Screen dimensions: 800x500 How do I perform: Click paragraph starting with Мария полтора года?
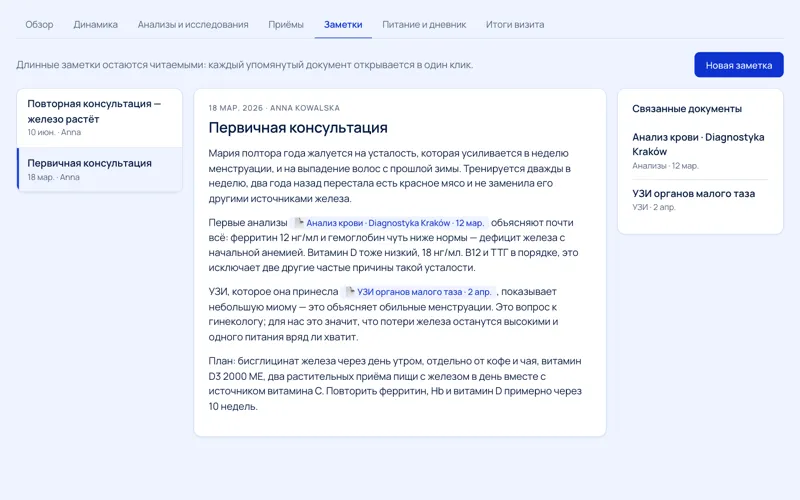(x=390, y=176)
